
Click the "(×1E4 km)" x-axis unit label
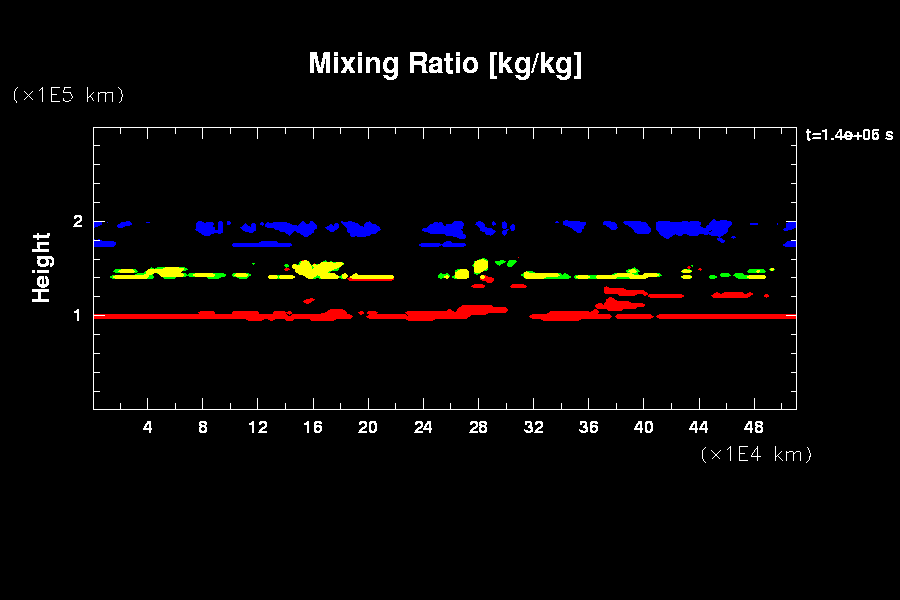pyautogui.click(x=756, y=454)
